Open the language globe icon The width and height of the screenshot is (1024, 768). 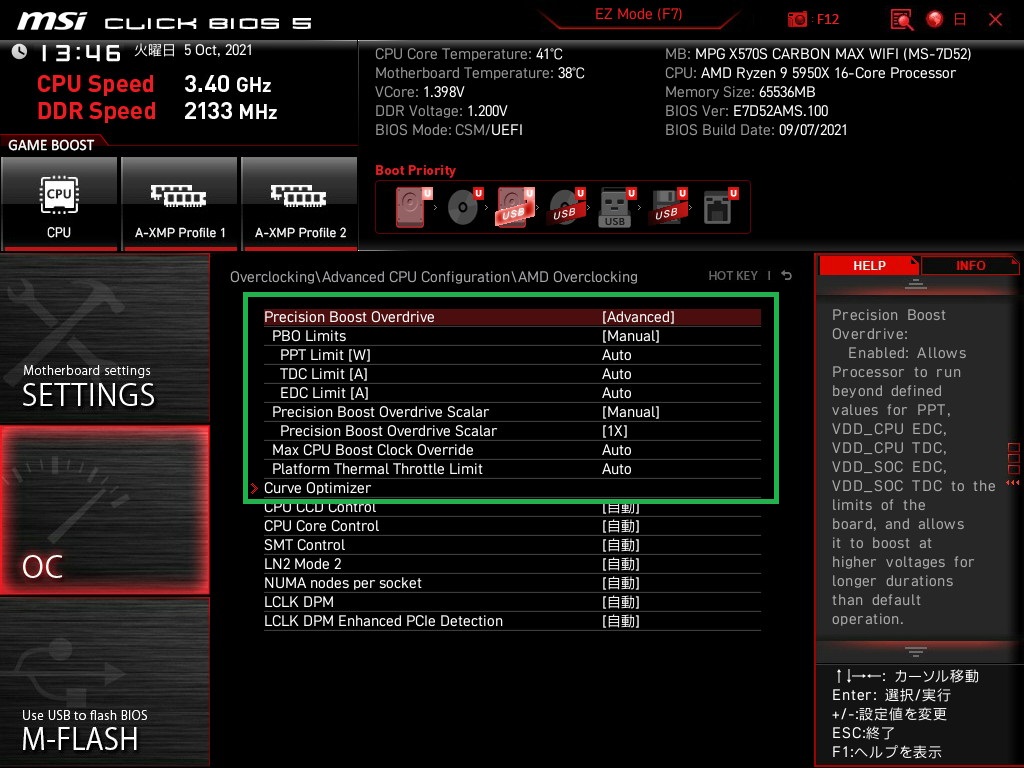(x=935, y=20)
